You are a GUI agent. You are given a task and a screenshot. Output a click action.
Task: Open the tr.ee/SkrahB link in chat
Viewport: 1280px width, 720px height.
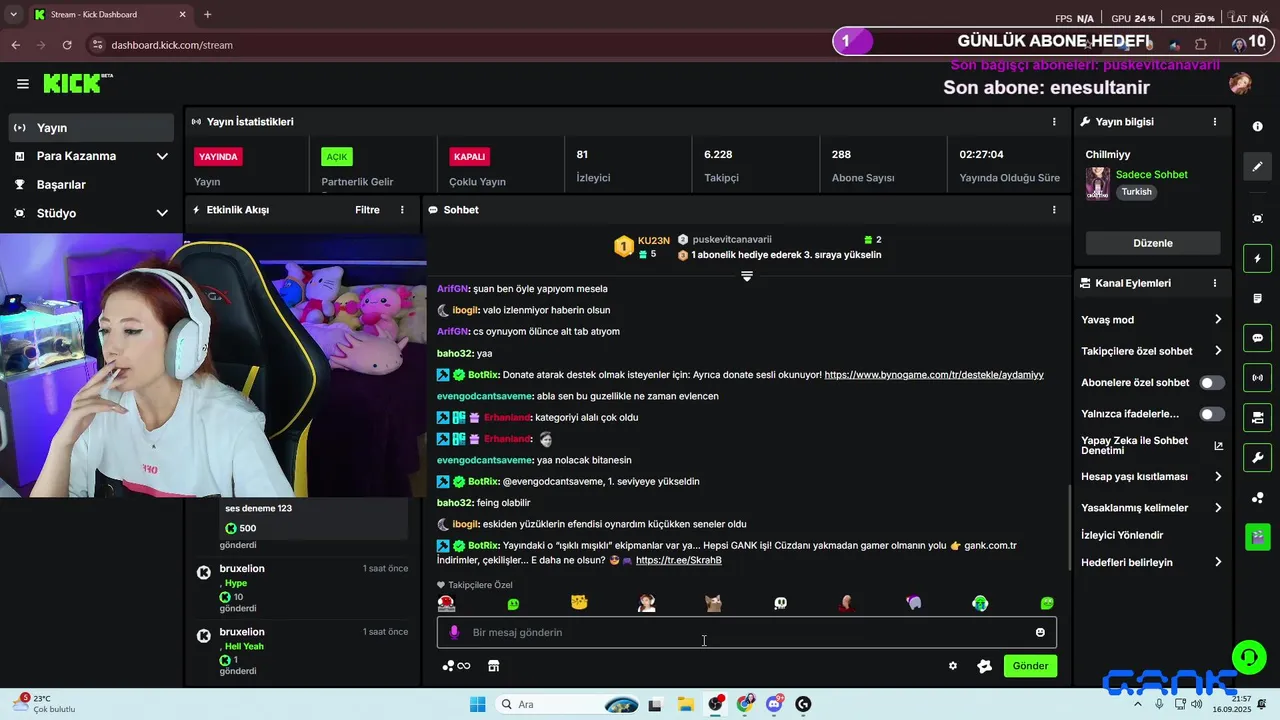coord(678,560)
